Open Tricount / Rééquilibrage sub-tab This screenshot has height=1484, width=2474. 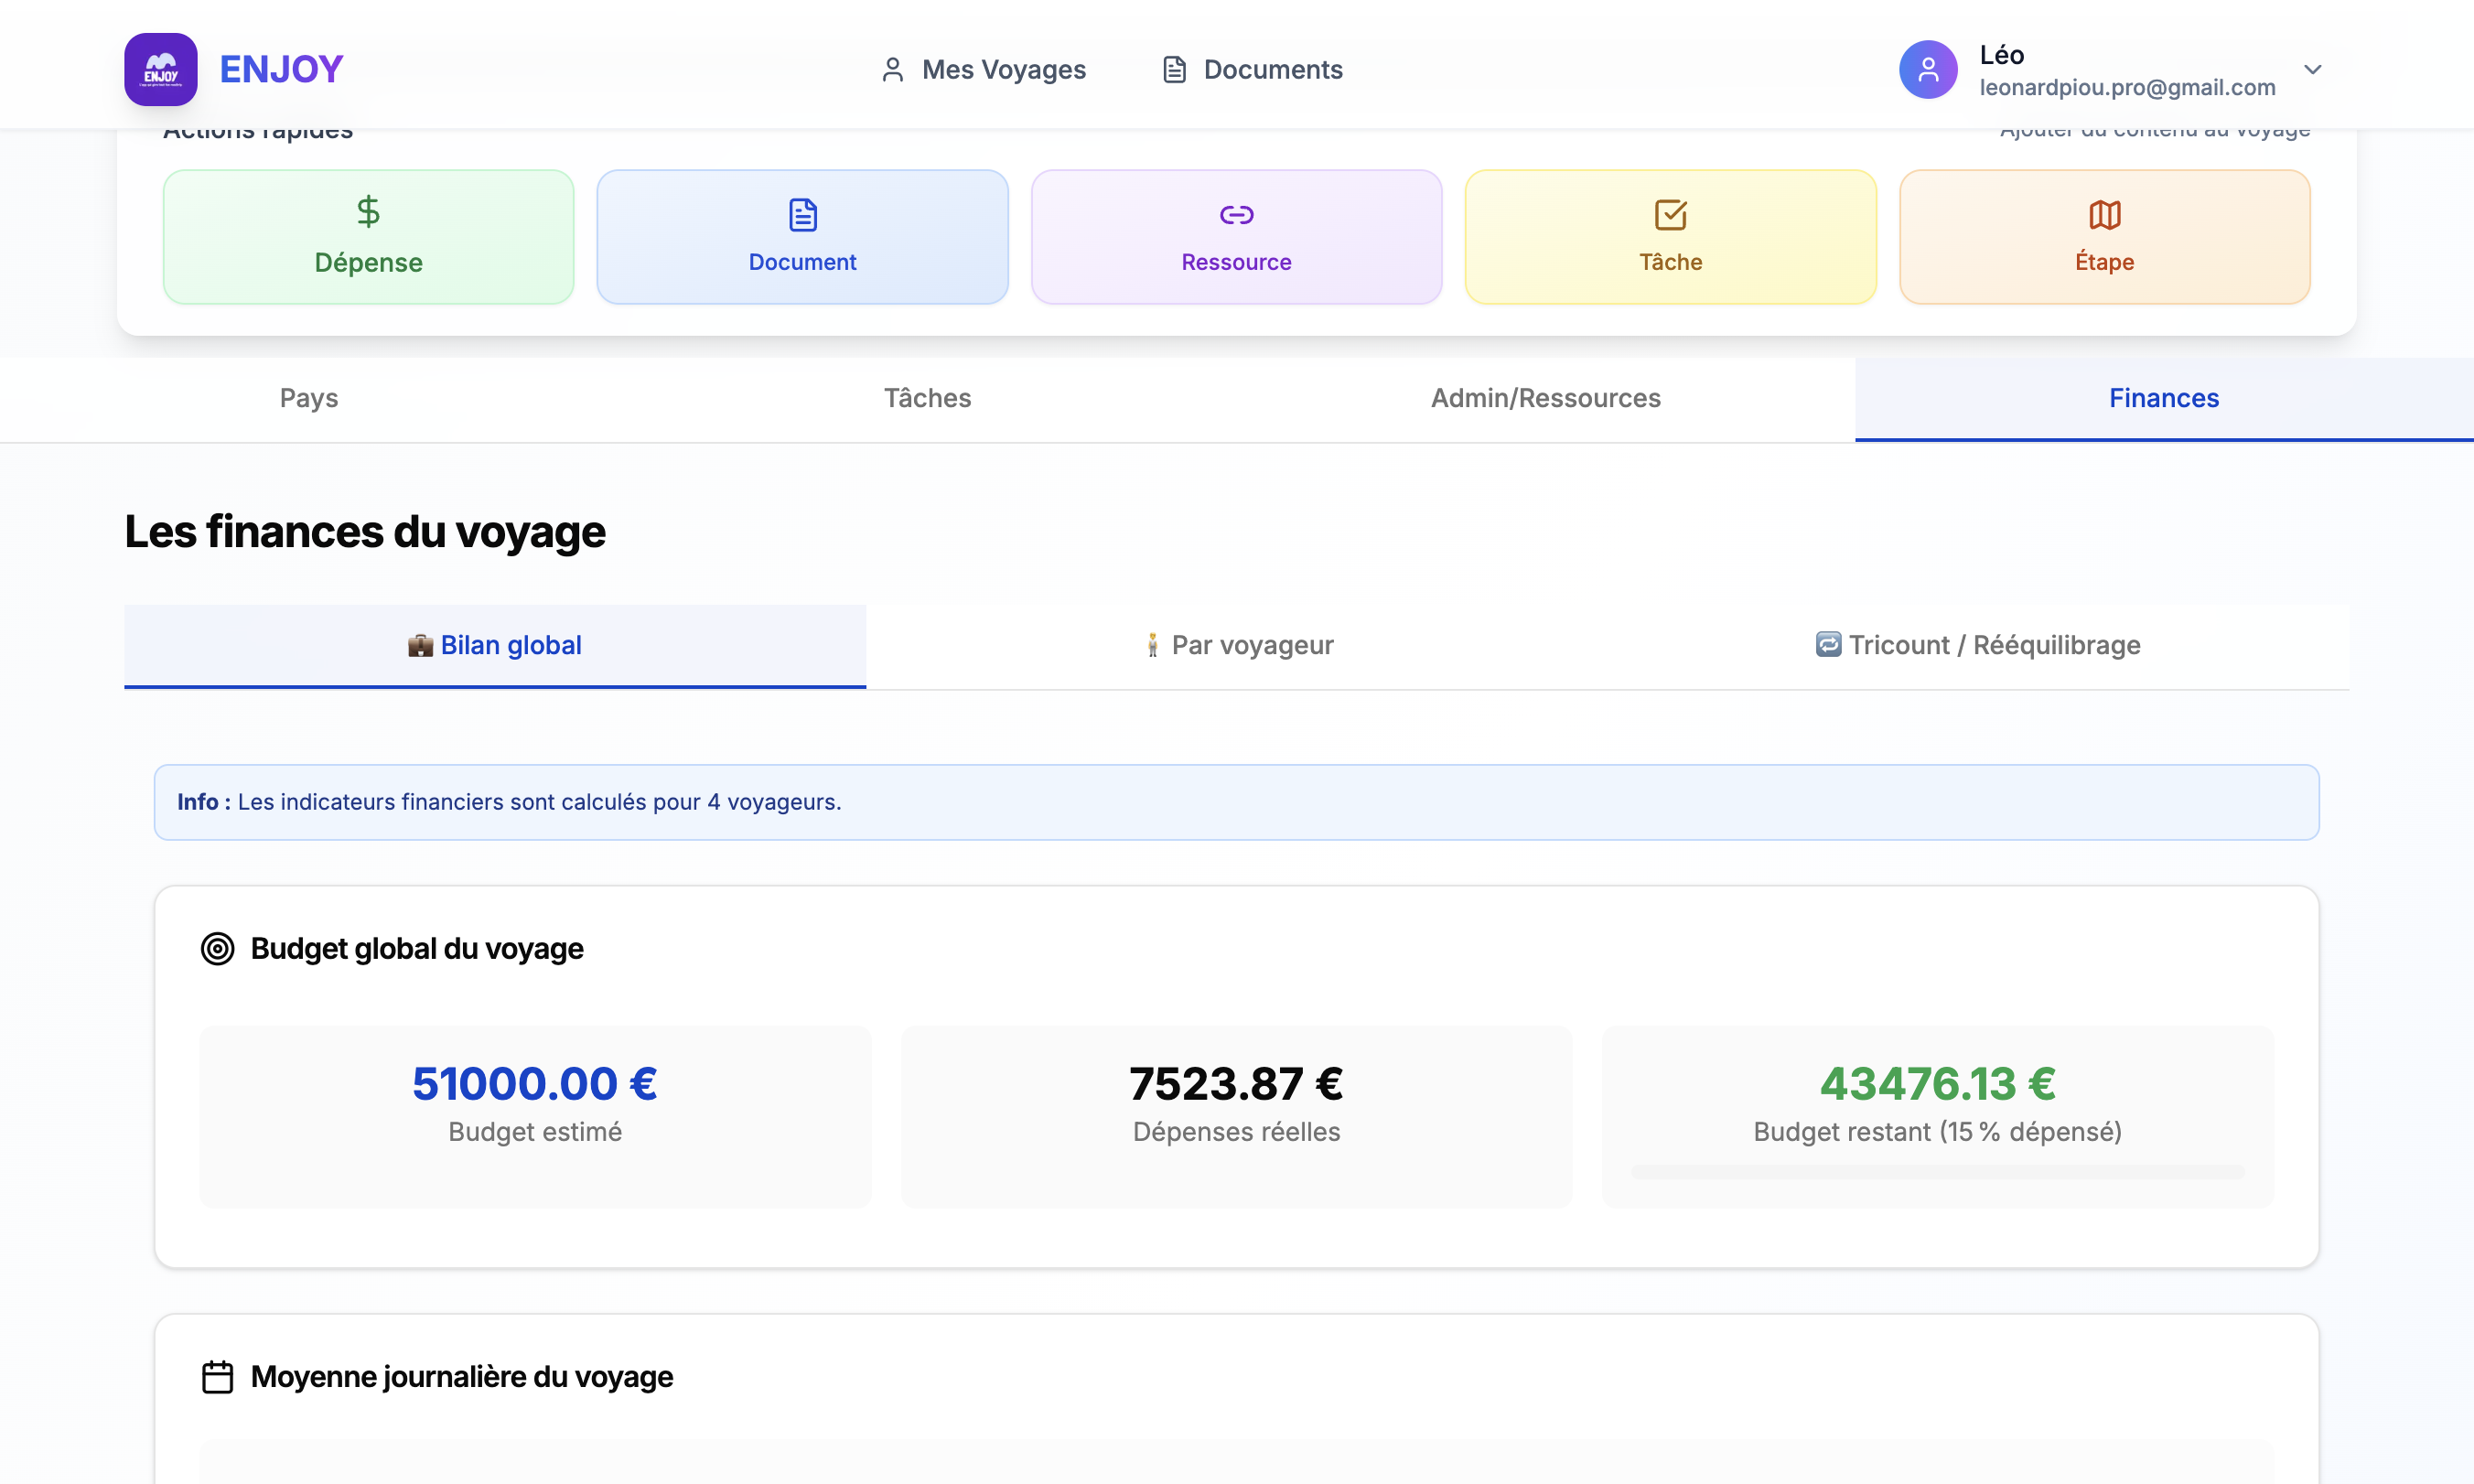point(1978,645)
